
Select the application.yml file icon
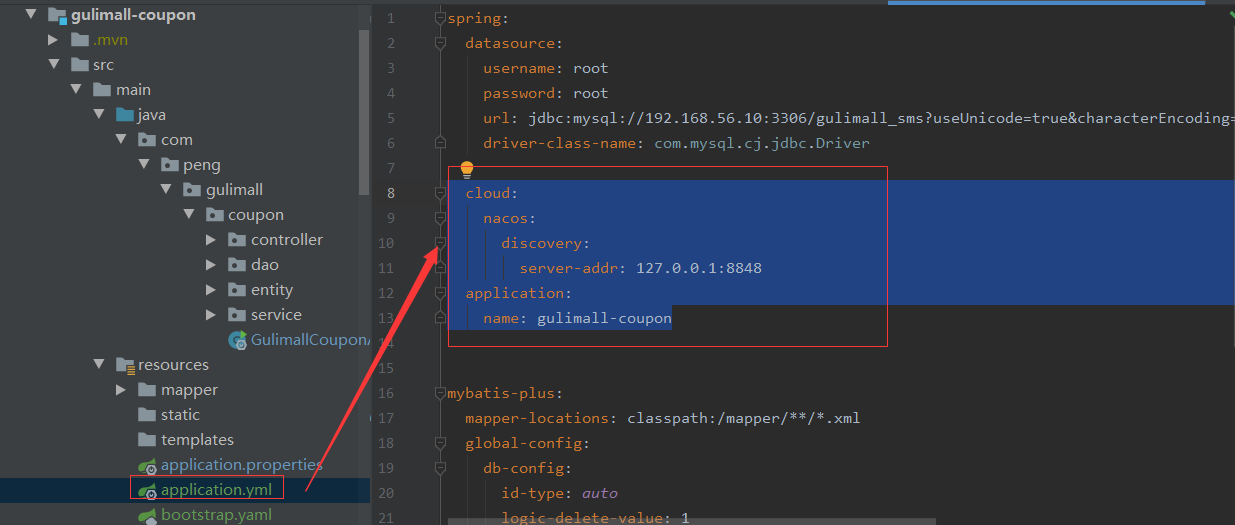coord(147,490)
